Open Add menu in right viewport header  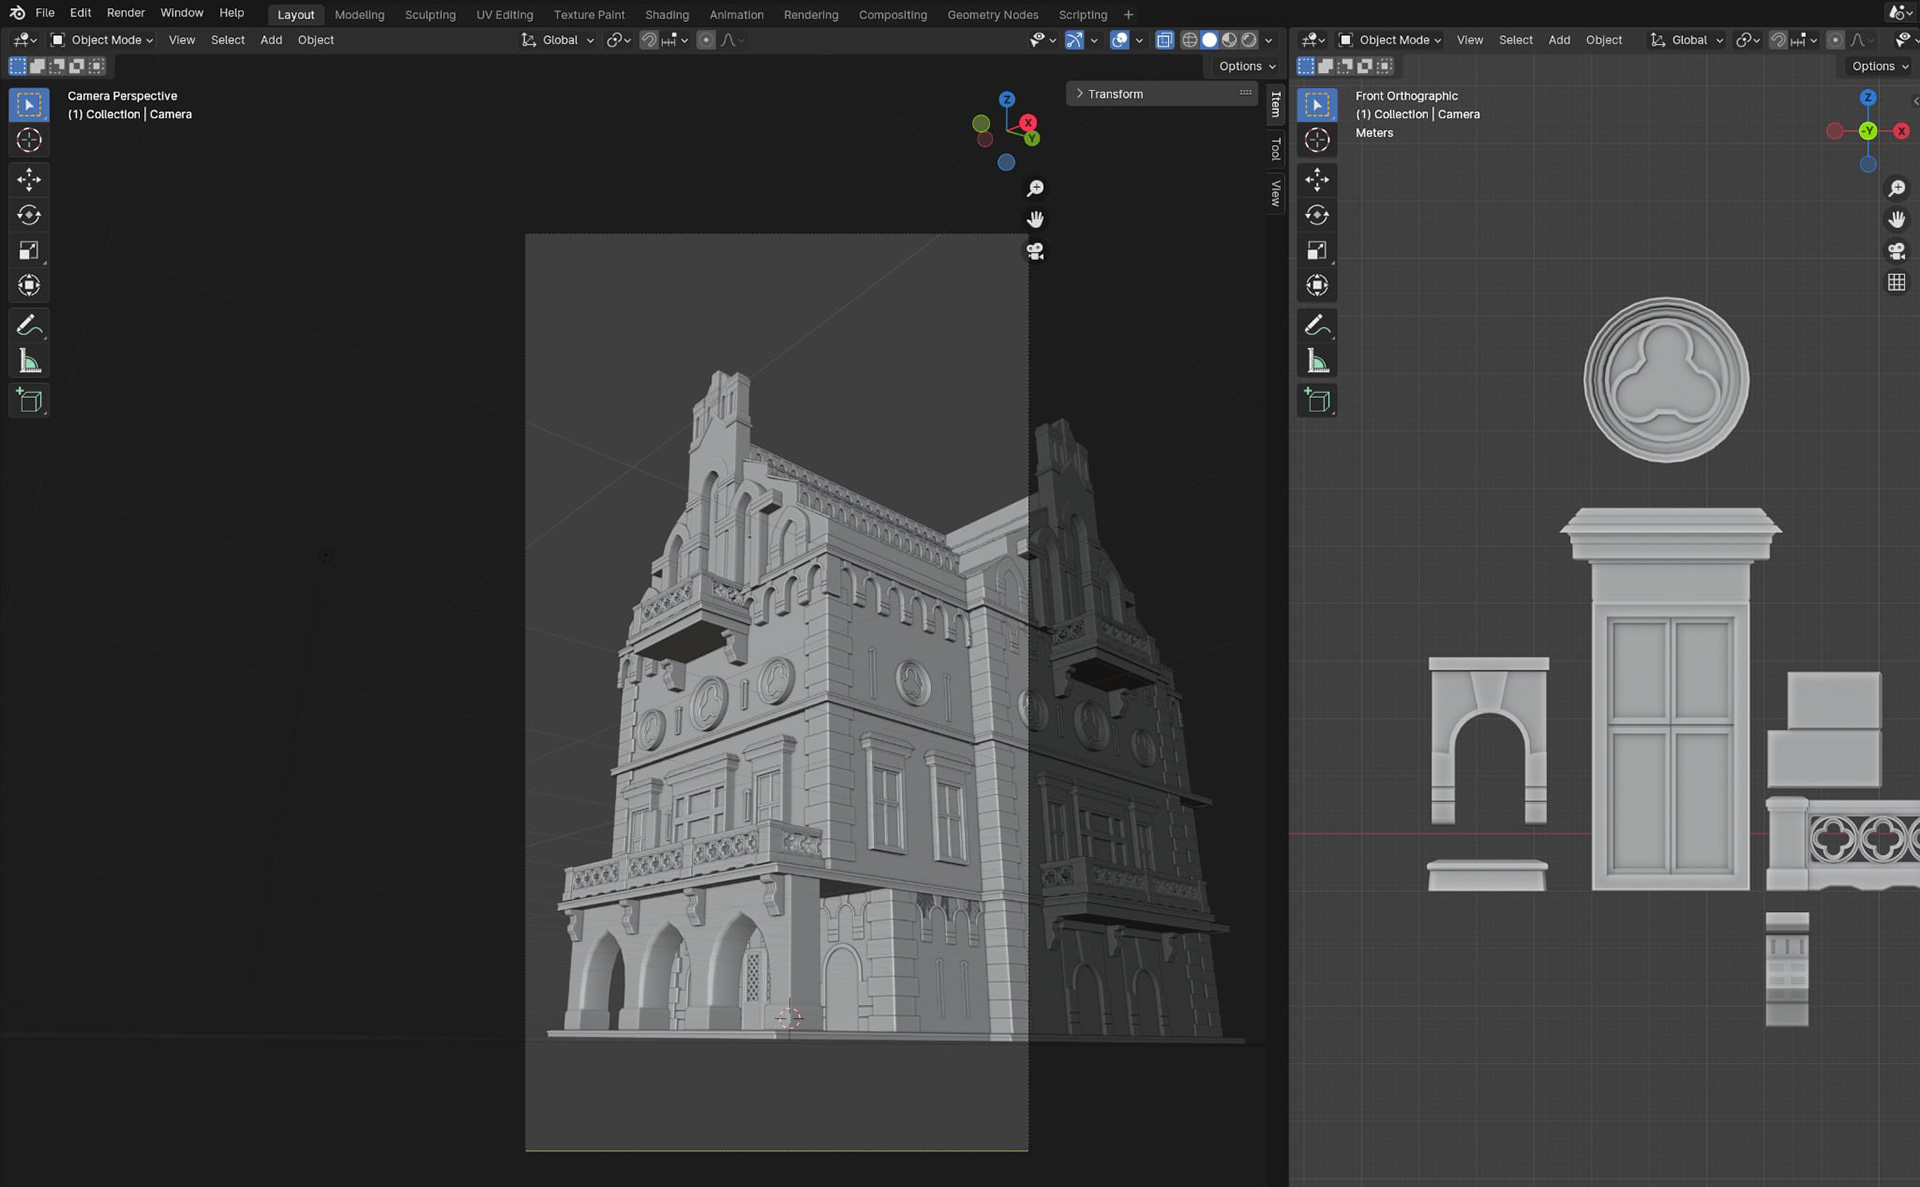(1558, 40)
